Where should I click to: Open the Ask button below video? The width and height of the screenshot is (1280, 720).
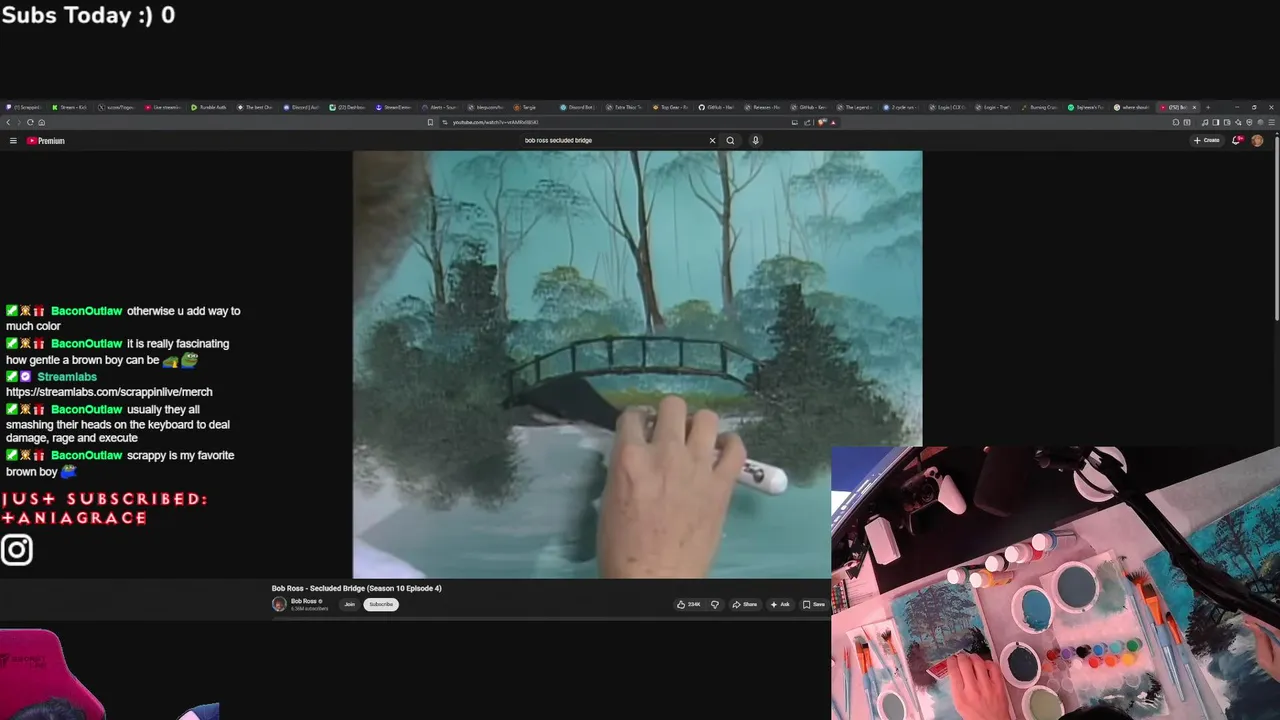[x=780, y=604]
